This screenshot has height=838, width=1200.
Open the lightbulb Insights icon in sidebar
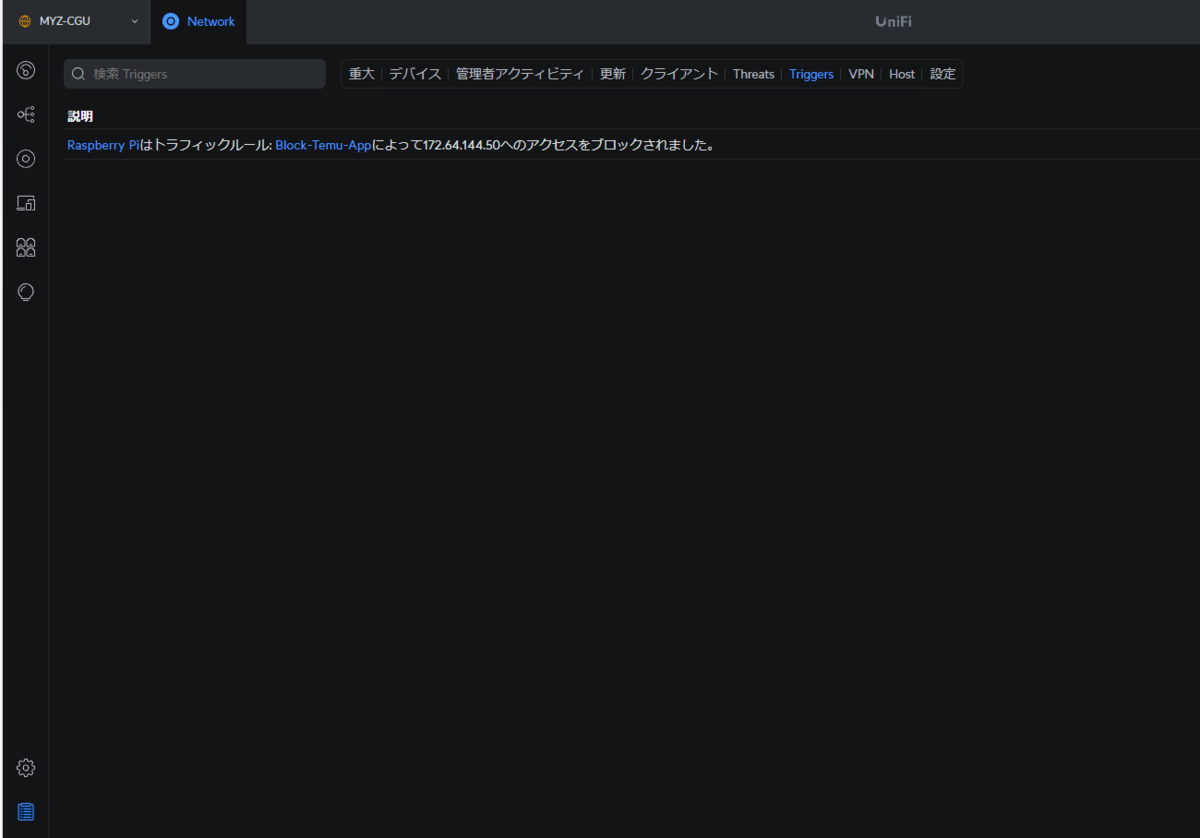[26, 292]
